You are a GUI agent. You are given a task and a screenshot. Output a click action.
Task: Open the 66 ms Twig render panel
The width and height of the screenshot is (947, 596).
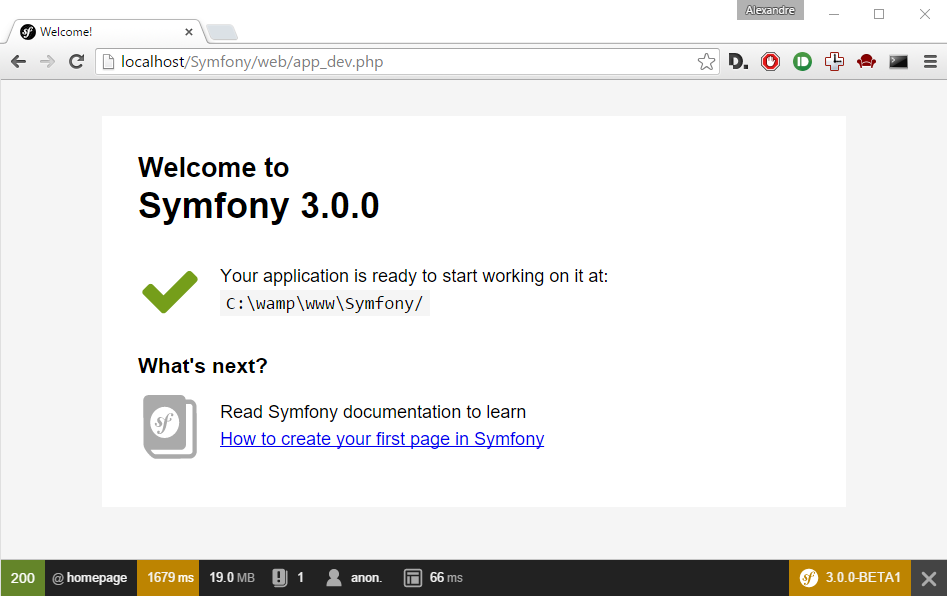433,578
